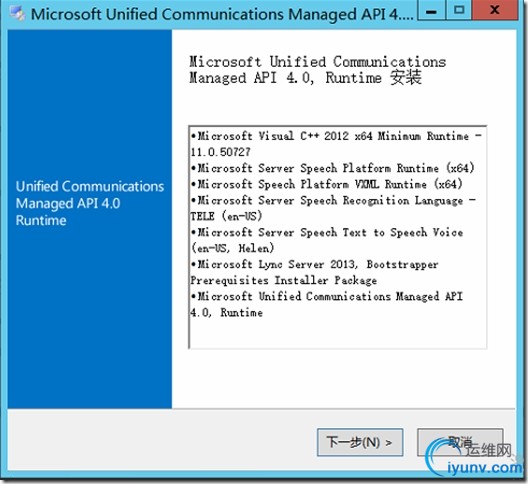Maximize the installer window
The image size is (528, 484).
pos(459,10)
